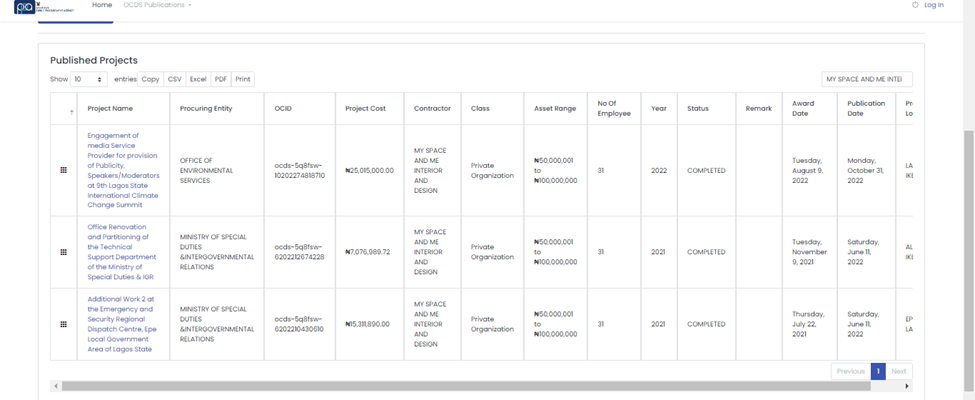This screenshot has height=400, width=975.
Task: Select OCID ending 6202212674228
Action: pyautogui.click(x=300, y=252)
